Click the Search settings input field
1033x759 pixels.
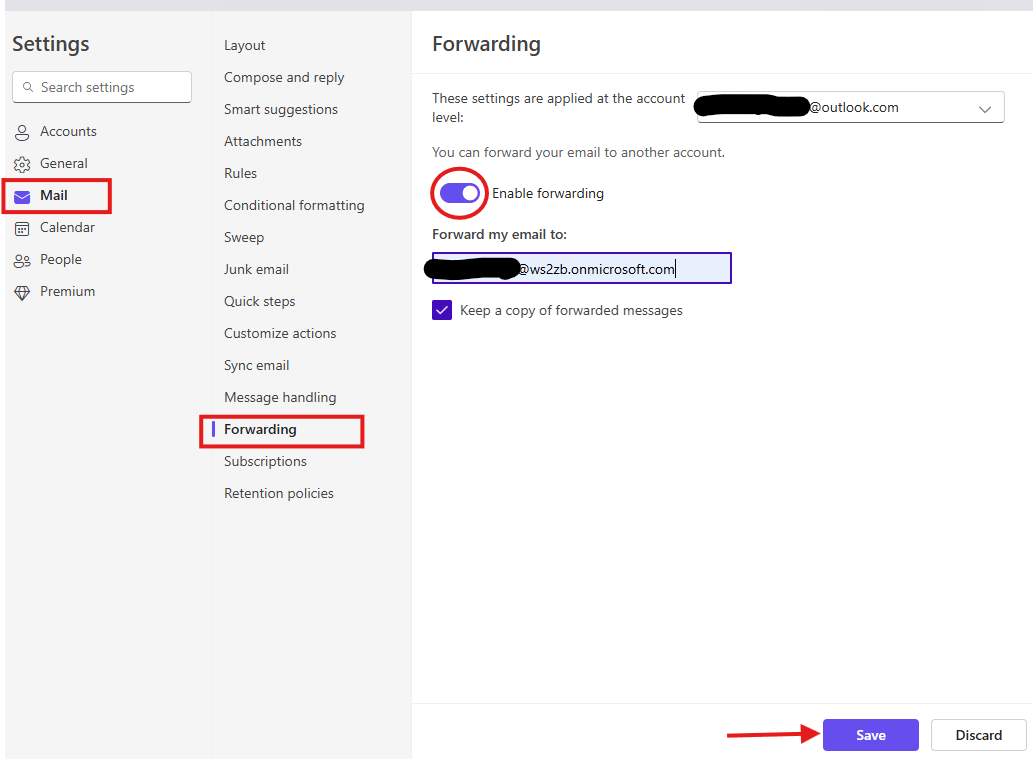[102, 87]
